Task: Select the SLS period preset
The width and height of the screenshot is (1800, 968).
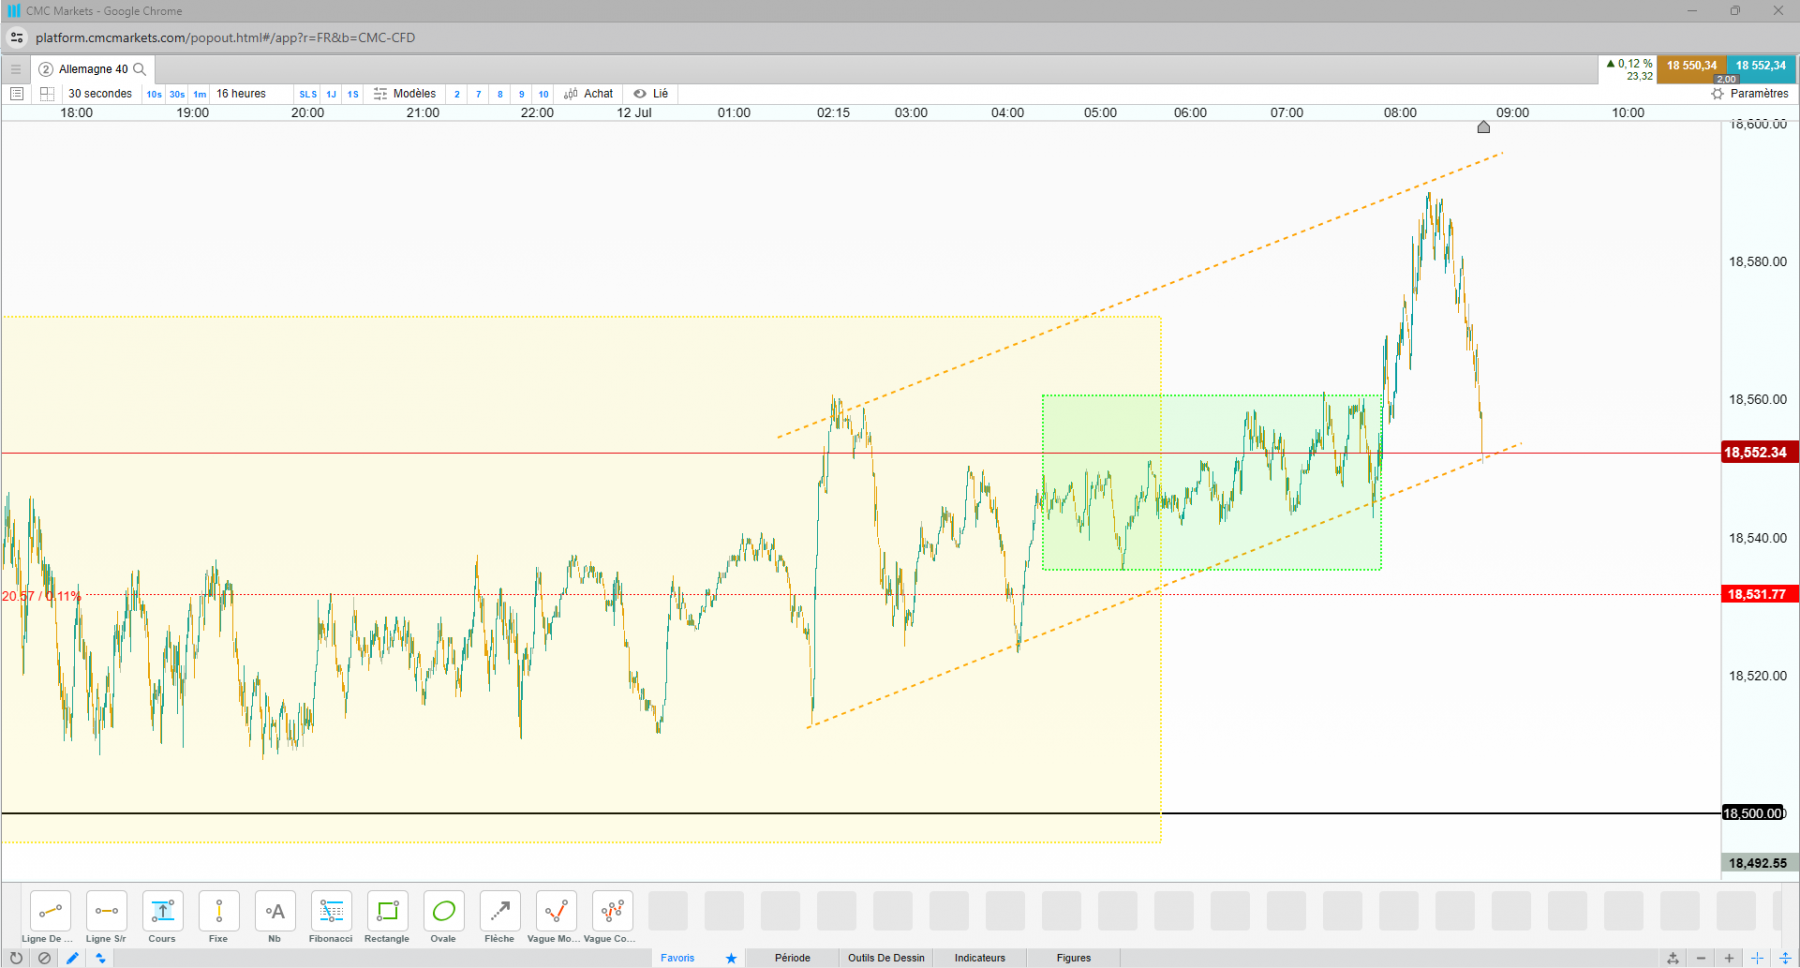Action: (x=308, y=94)
